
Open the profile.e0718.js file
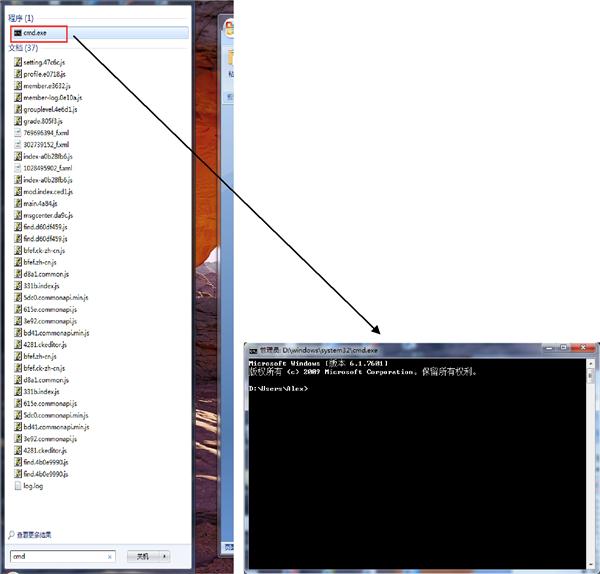click(x=40, y=74)
